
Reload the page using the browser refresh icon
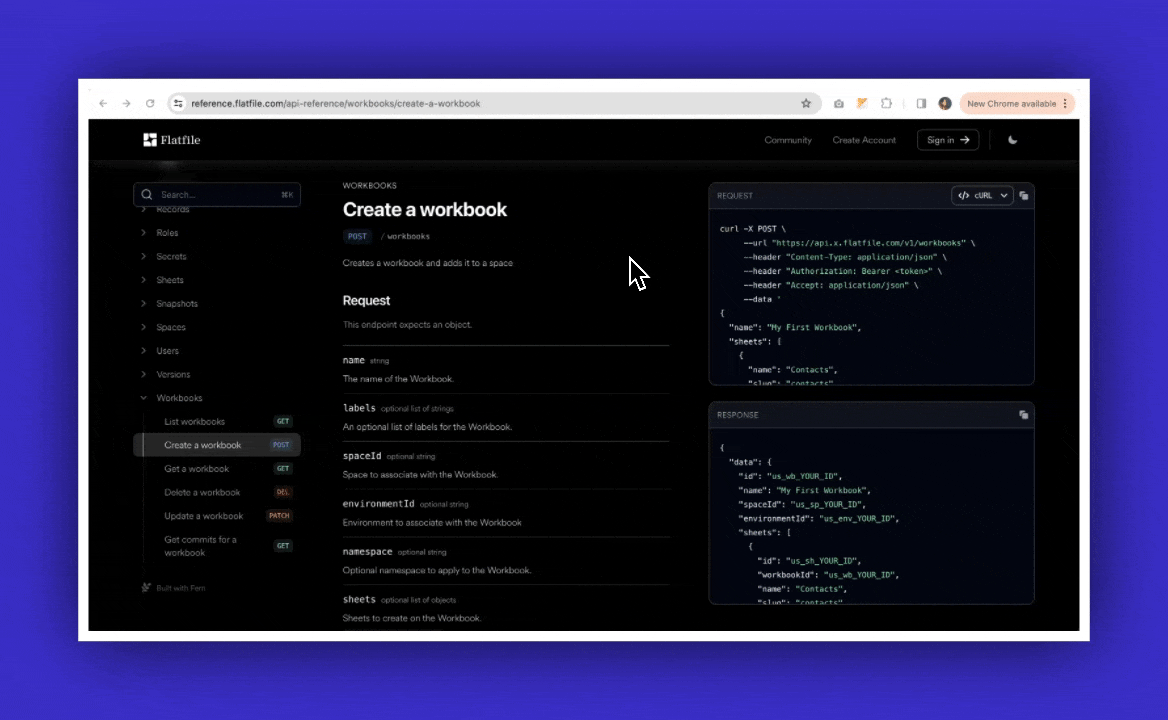point(150,103)
